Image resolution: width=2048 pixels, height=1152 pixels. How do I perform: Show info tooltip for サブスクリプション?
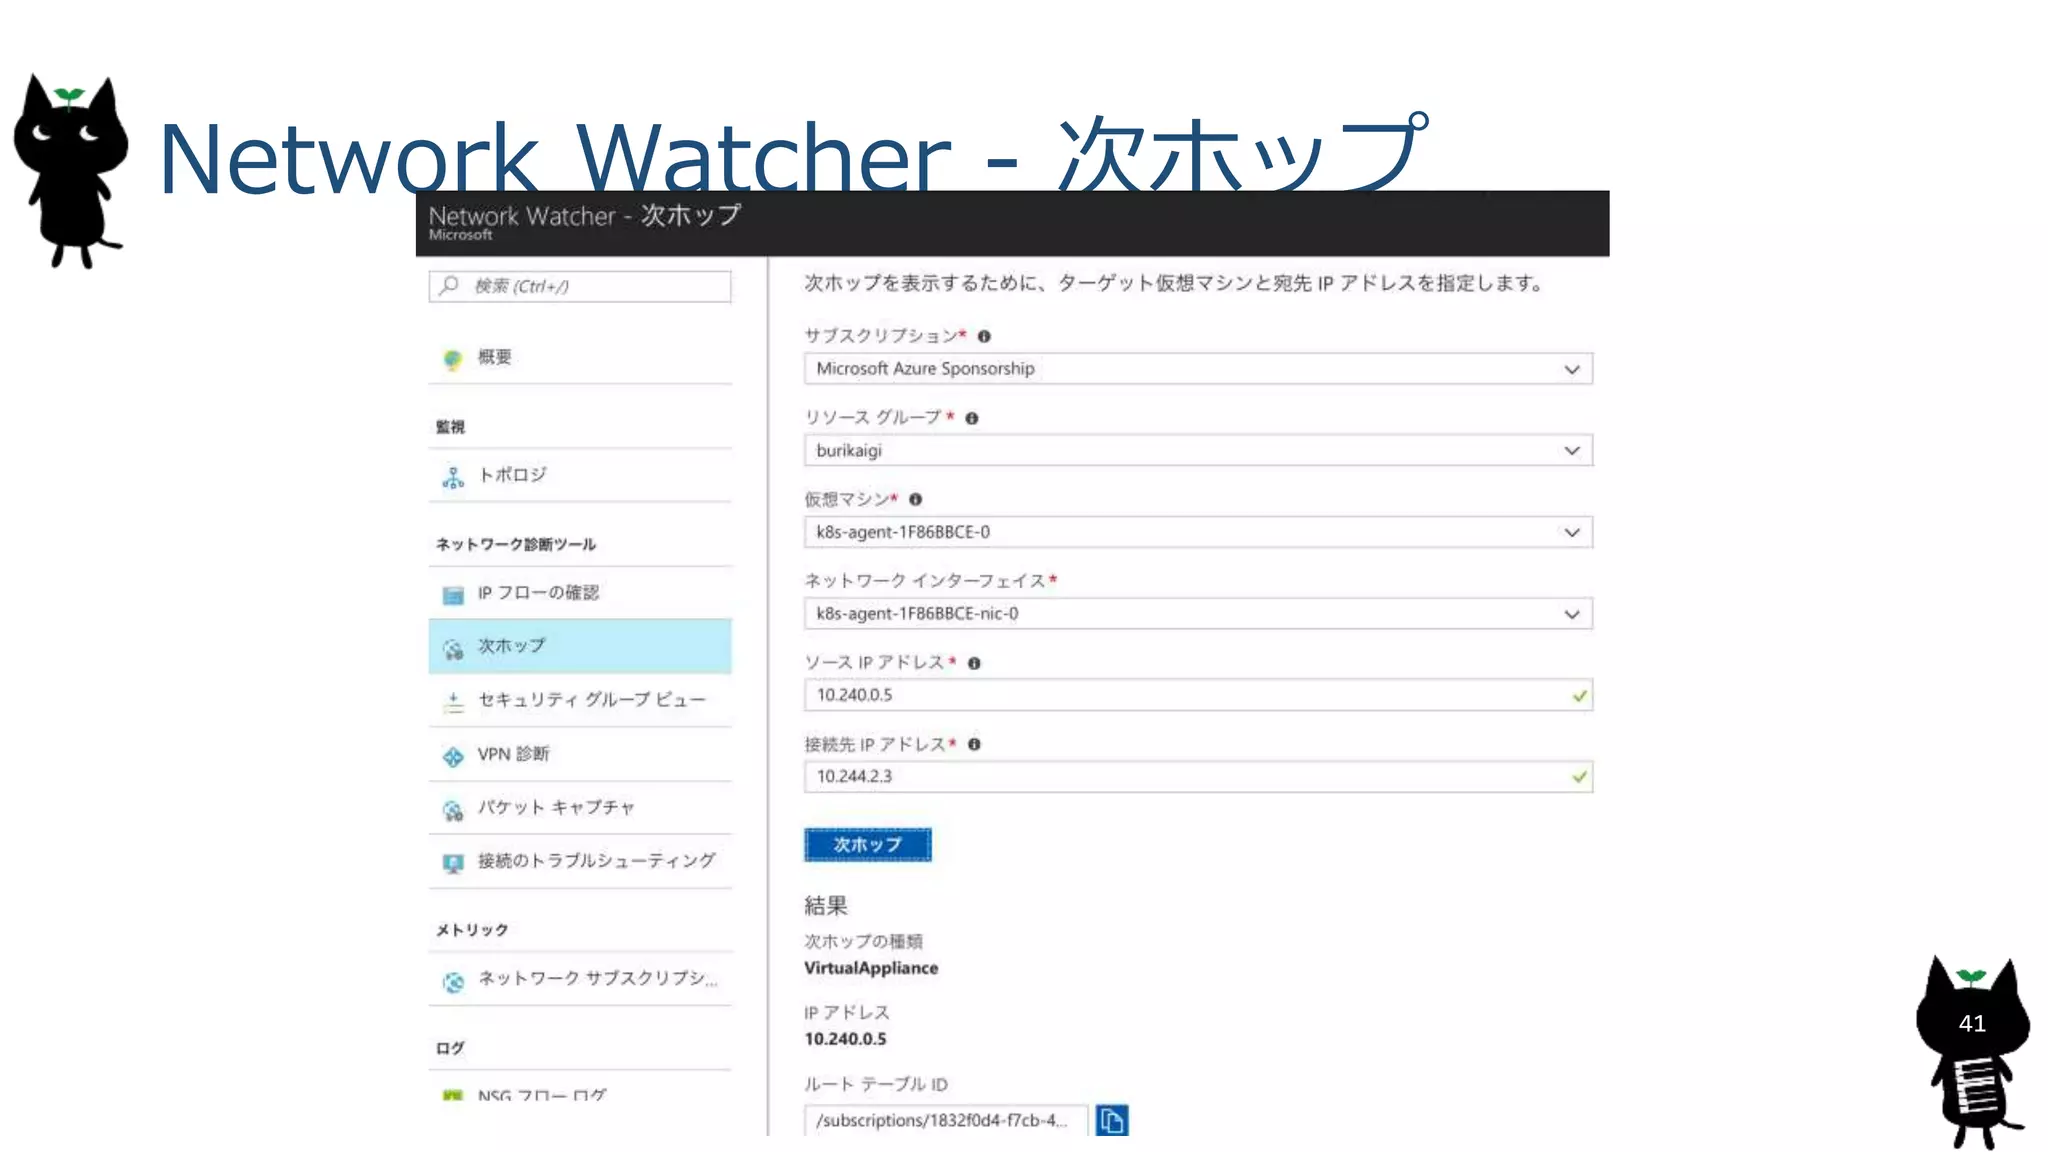984,336
